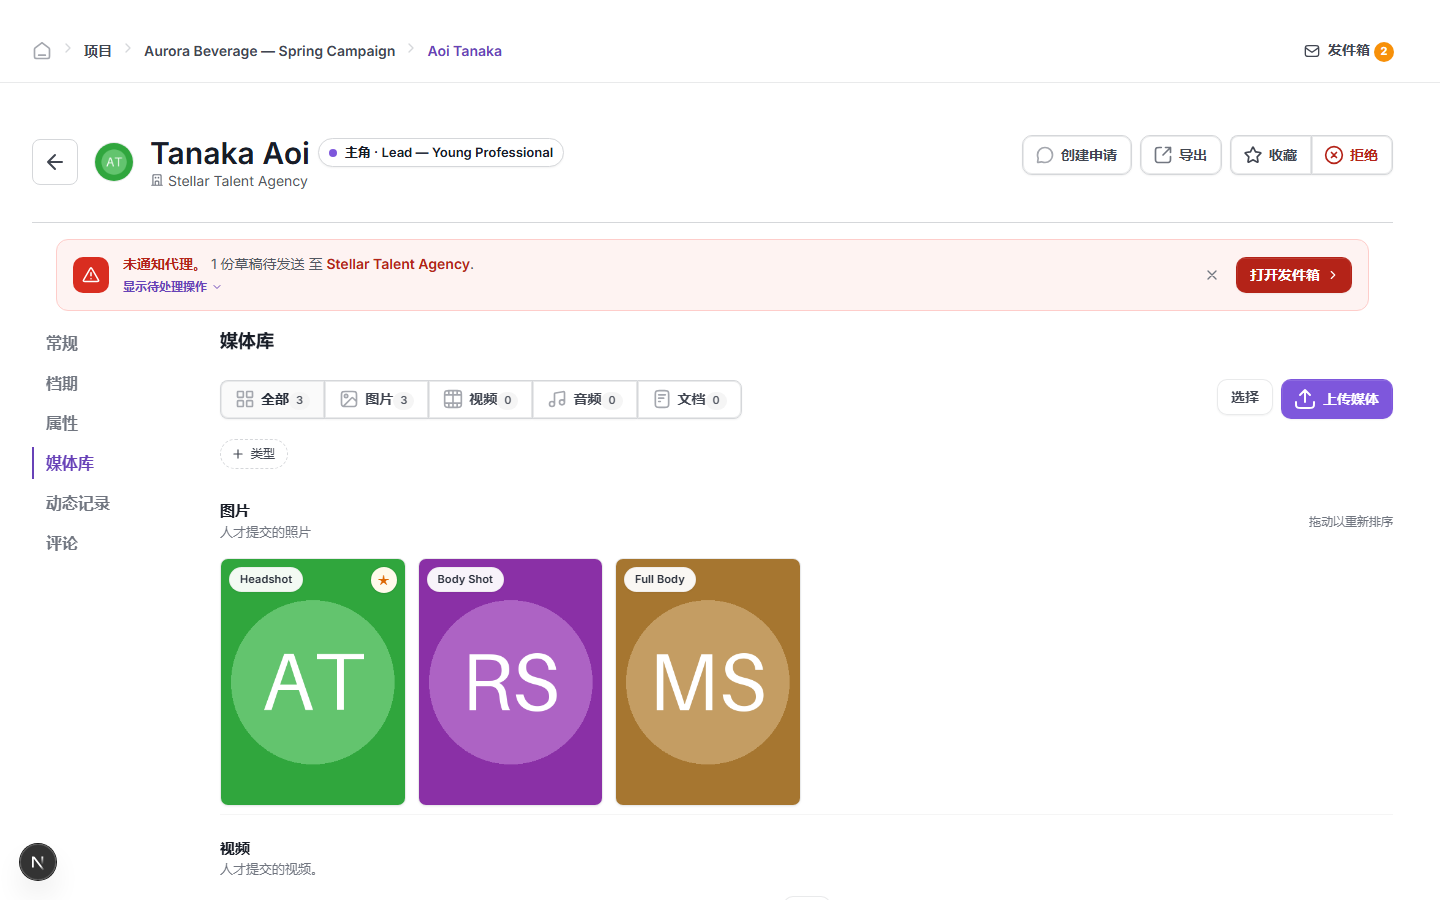Click 打开发件箱 red button
The image size is (1440, 900).
click(1294, 275)
